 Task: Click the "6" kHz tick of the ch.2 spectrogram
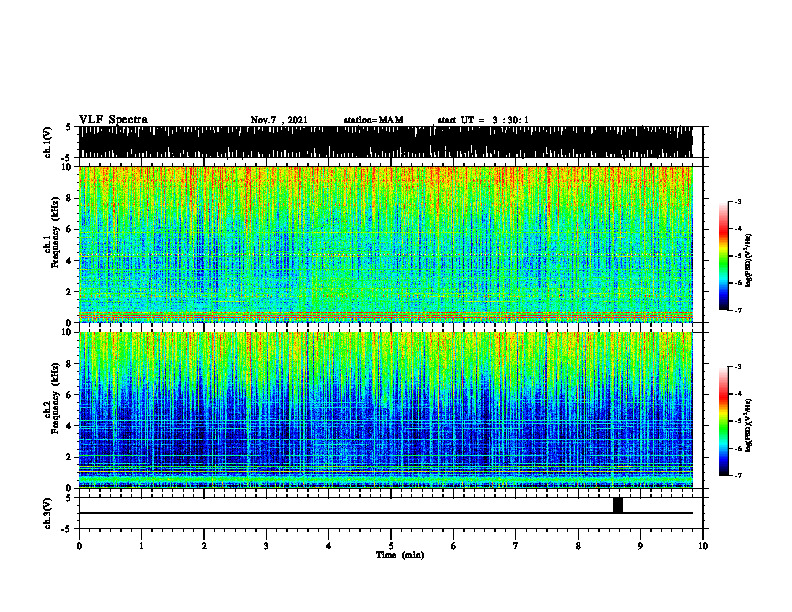tap(71, 395)
